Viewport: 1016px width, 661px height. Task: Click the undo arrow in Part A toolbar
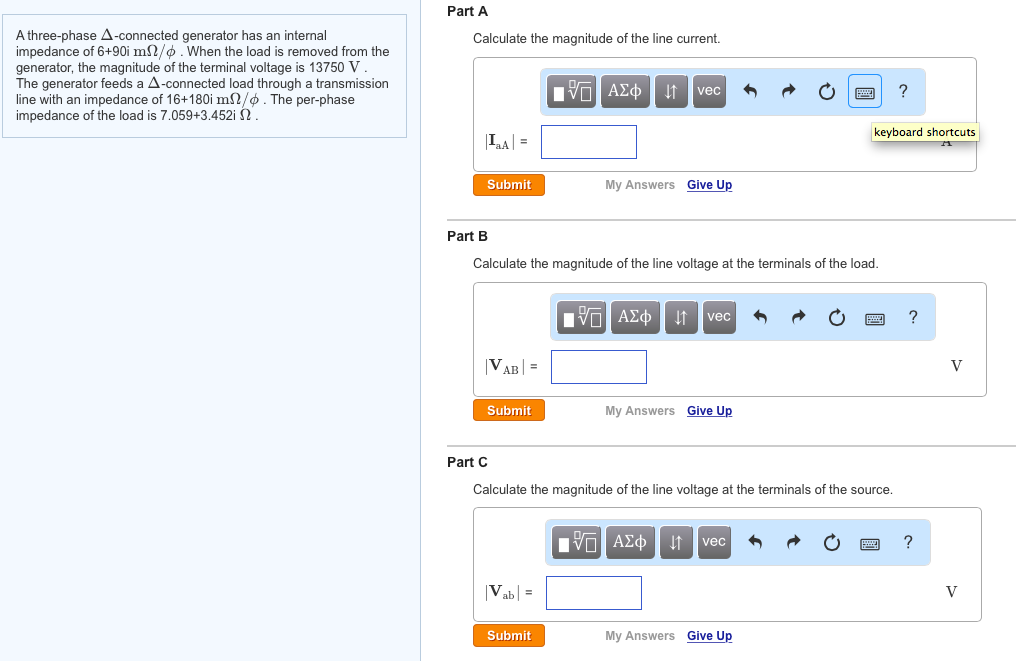[x=749, y=90]
